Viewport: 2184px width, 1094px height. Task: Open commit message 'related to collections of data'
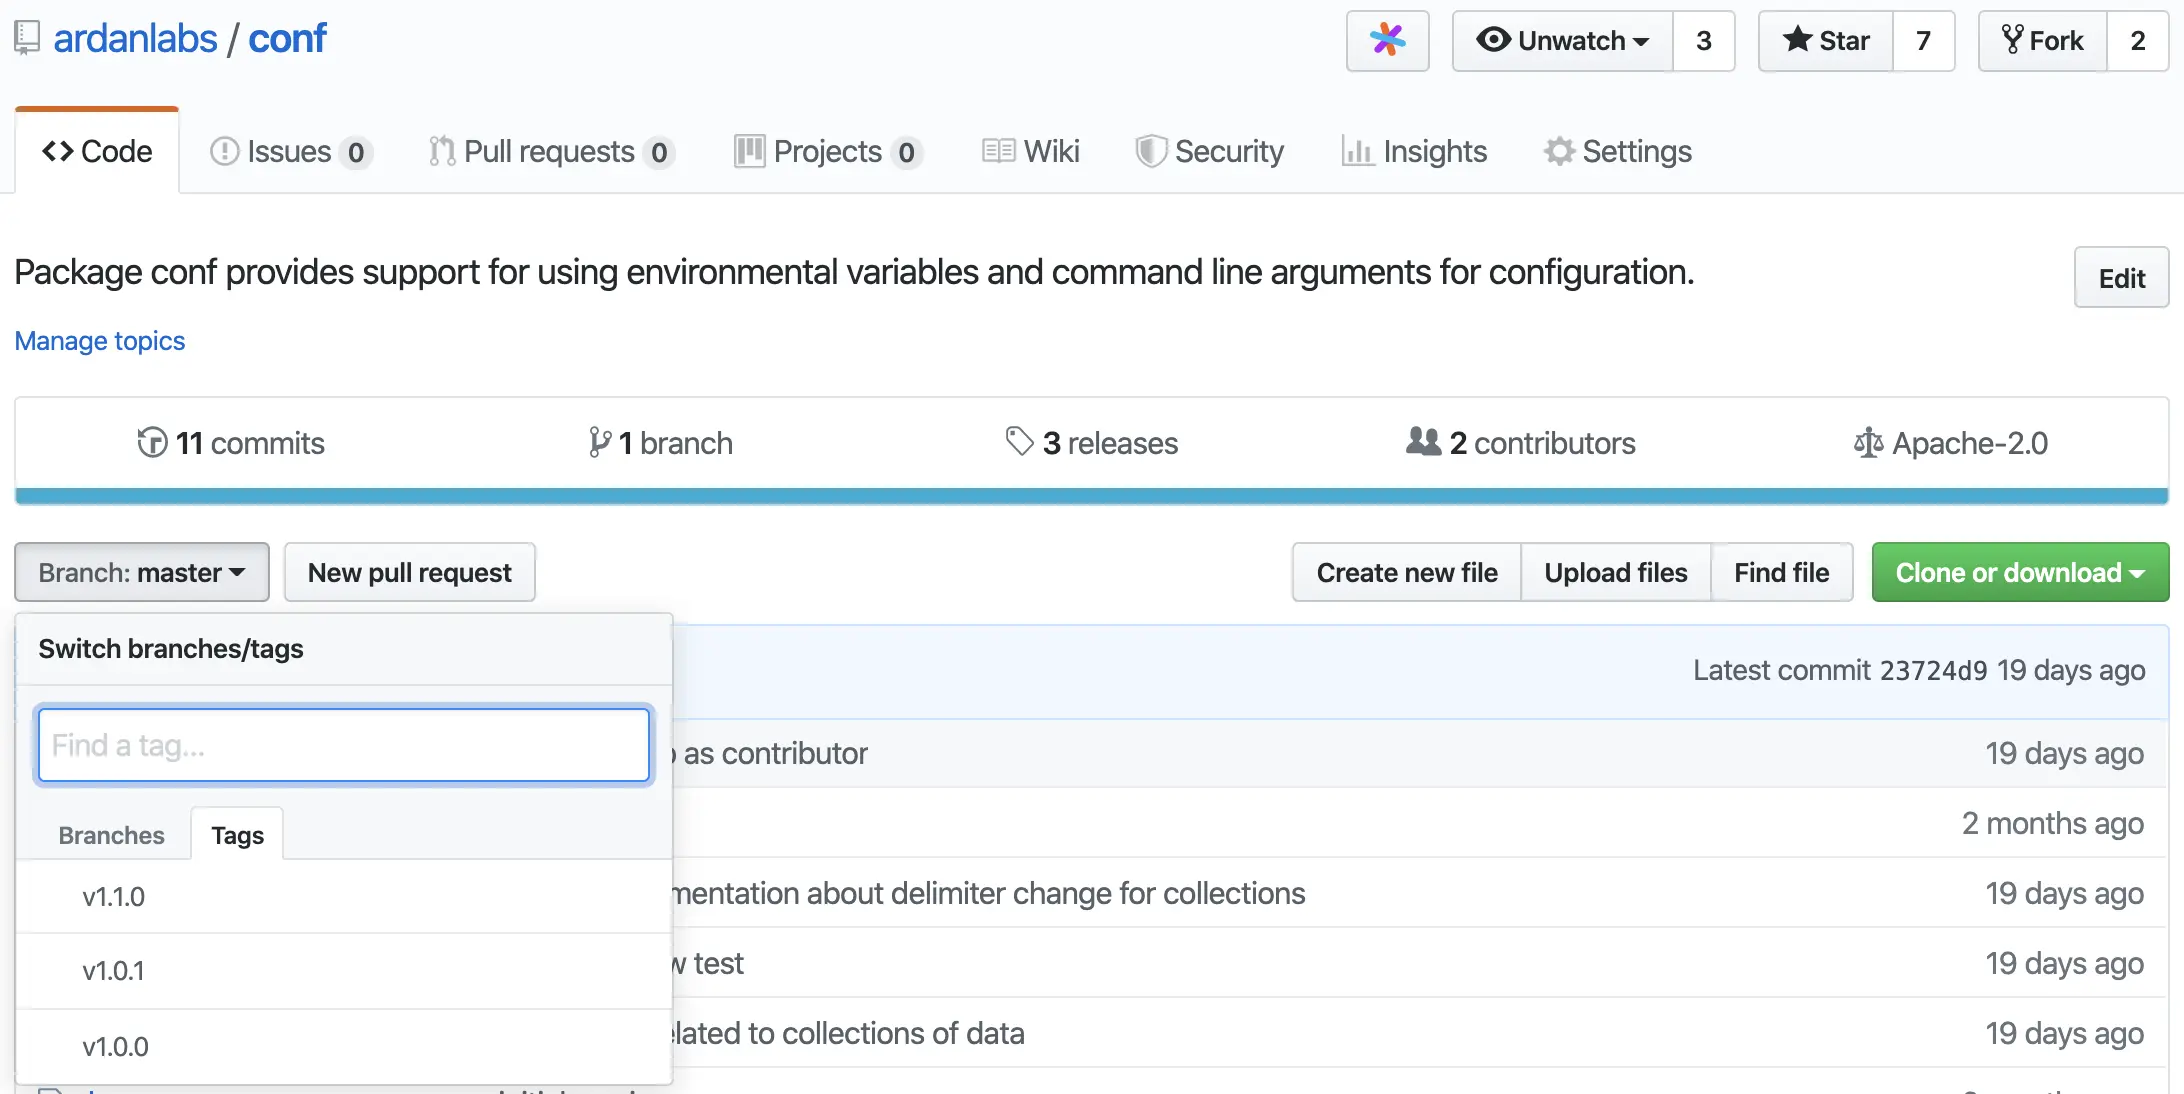coord(848,1033)
